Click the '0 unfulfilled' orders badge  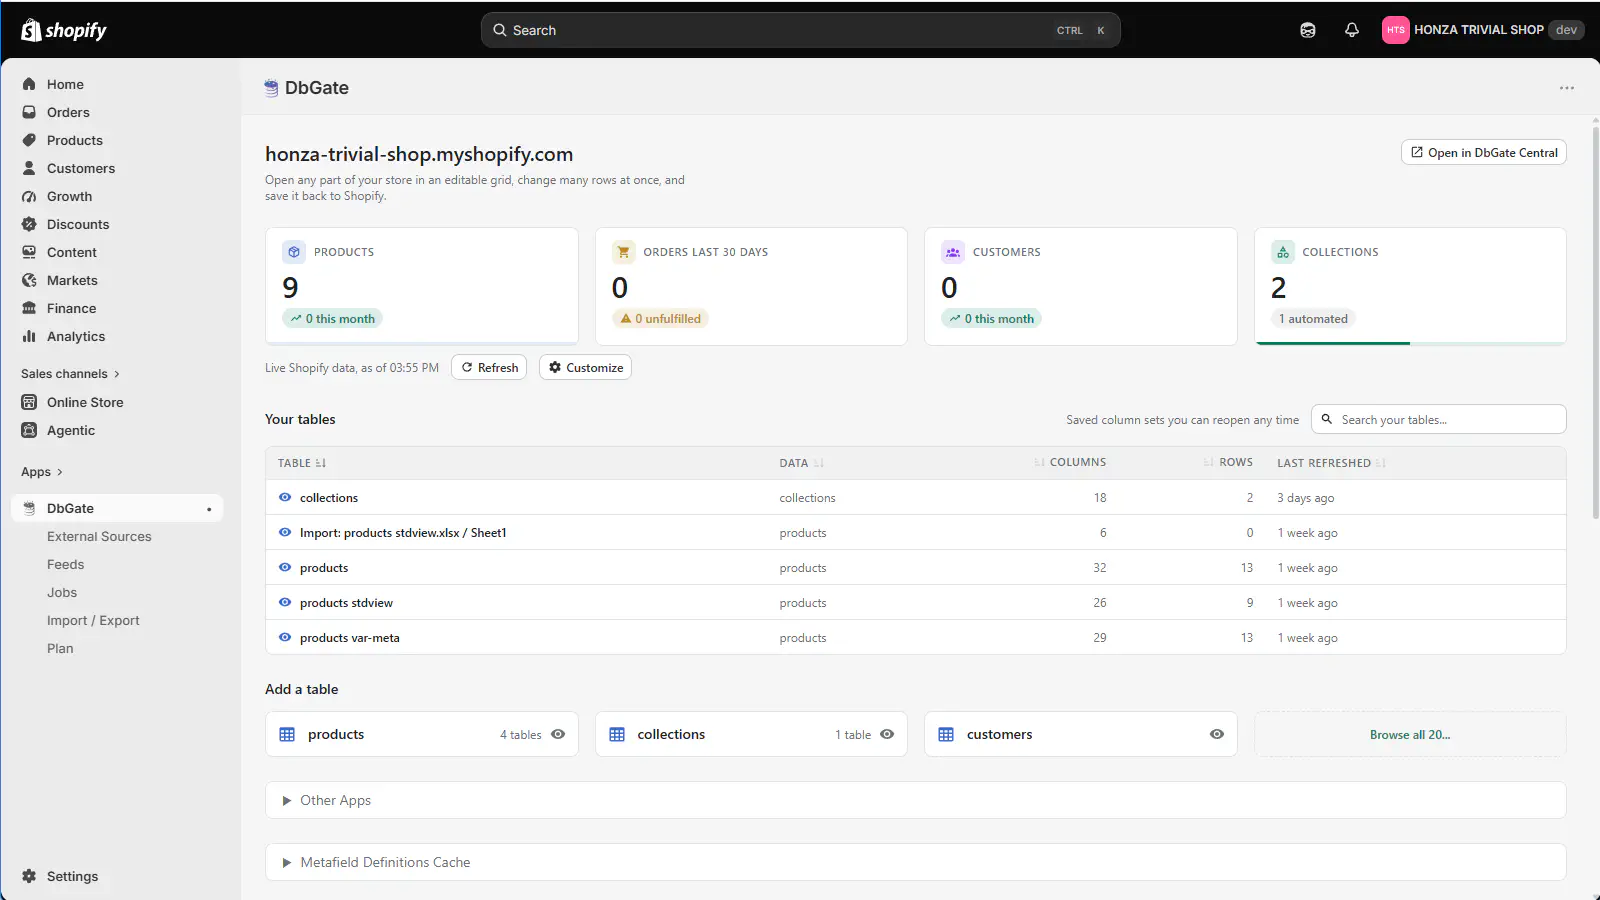(660, 318)
